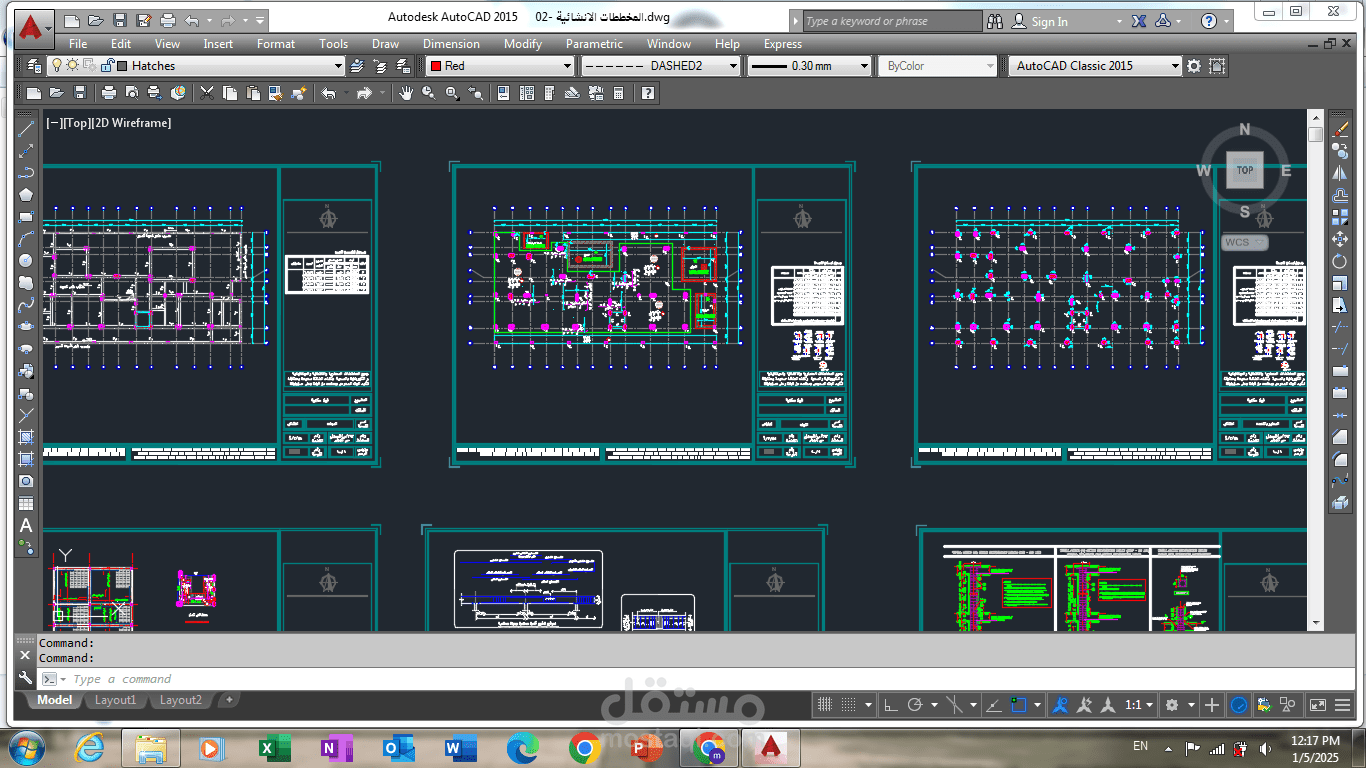Activate the Pan hand tool
This screenshot has height=768, width=1366.
click(406, 93)
